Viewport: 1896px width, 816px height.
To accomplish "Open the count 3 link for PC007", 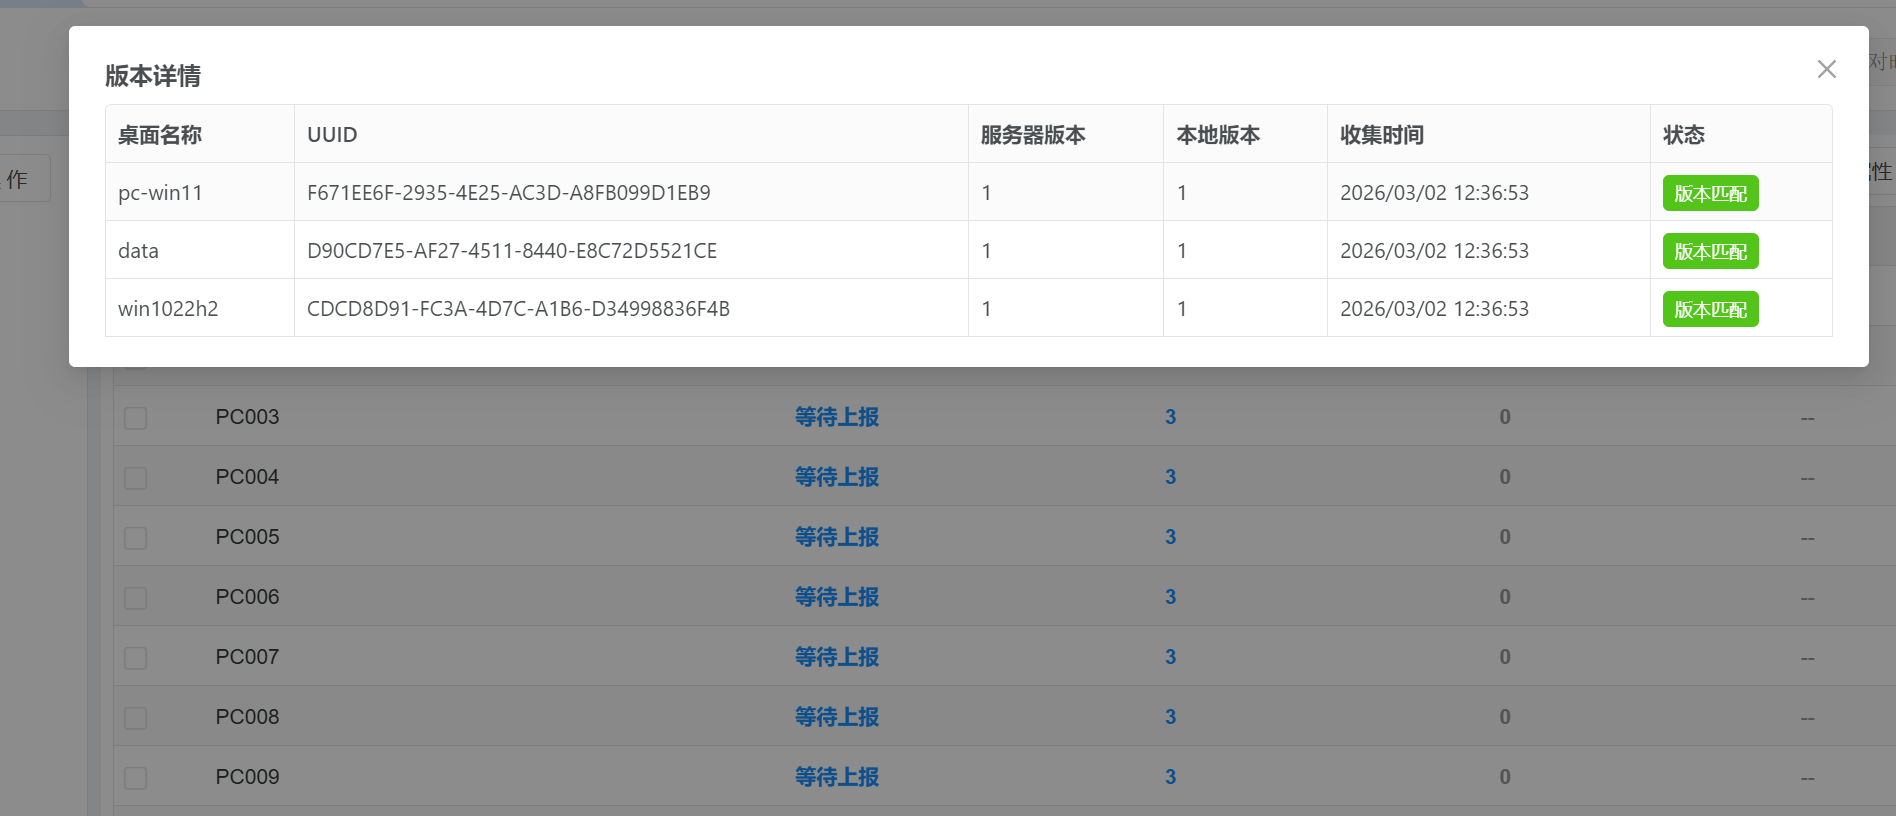I will [x=1170, y=657].
